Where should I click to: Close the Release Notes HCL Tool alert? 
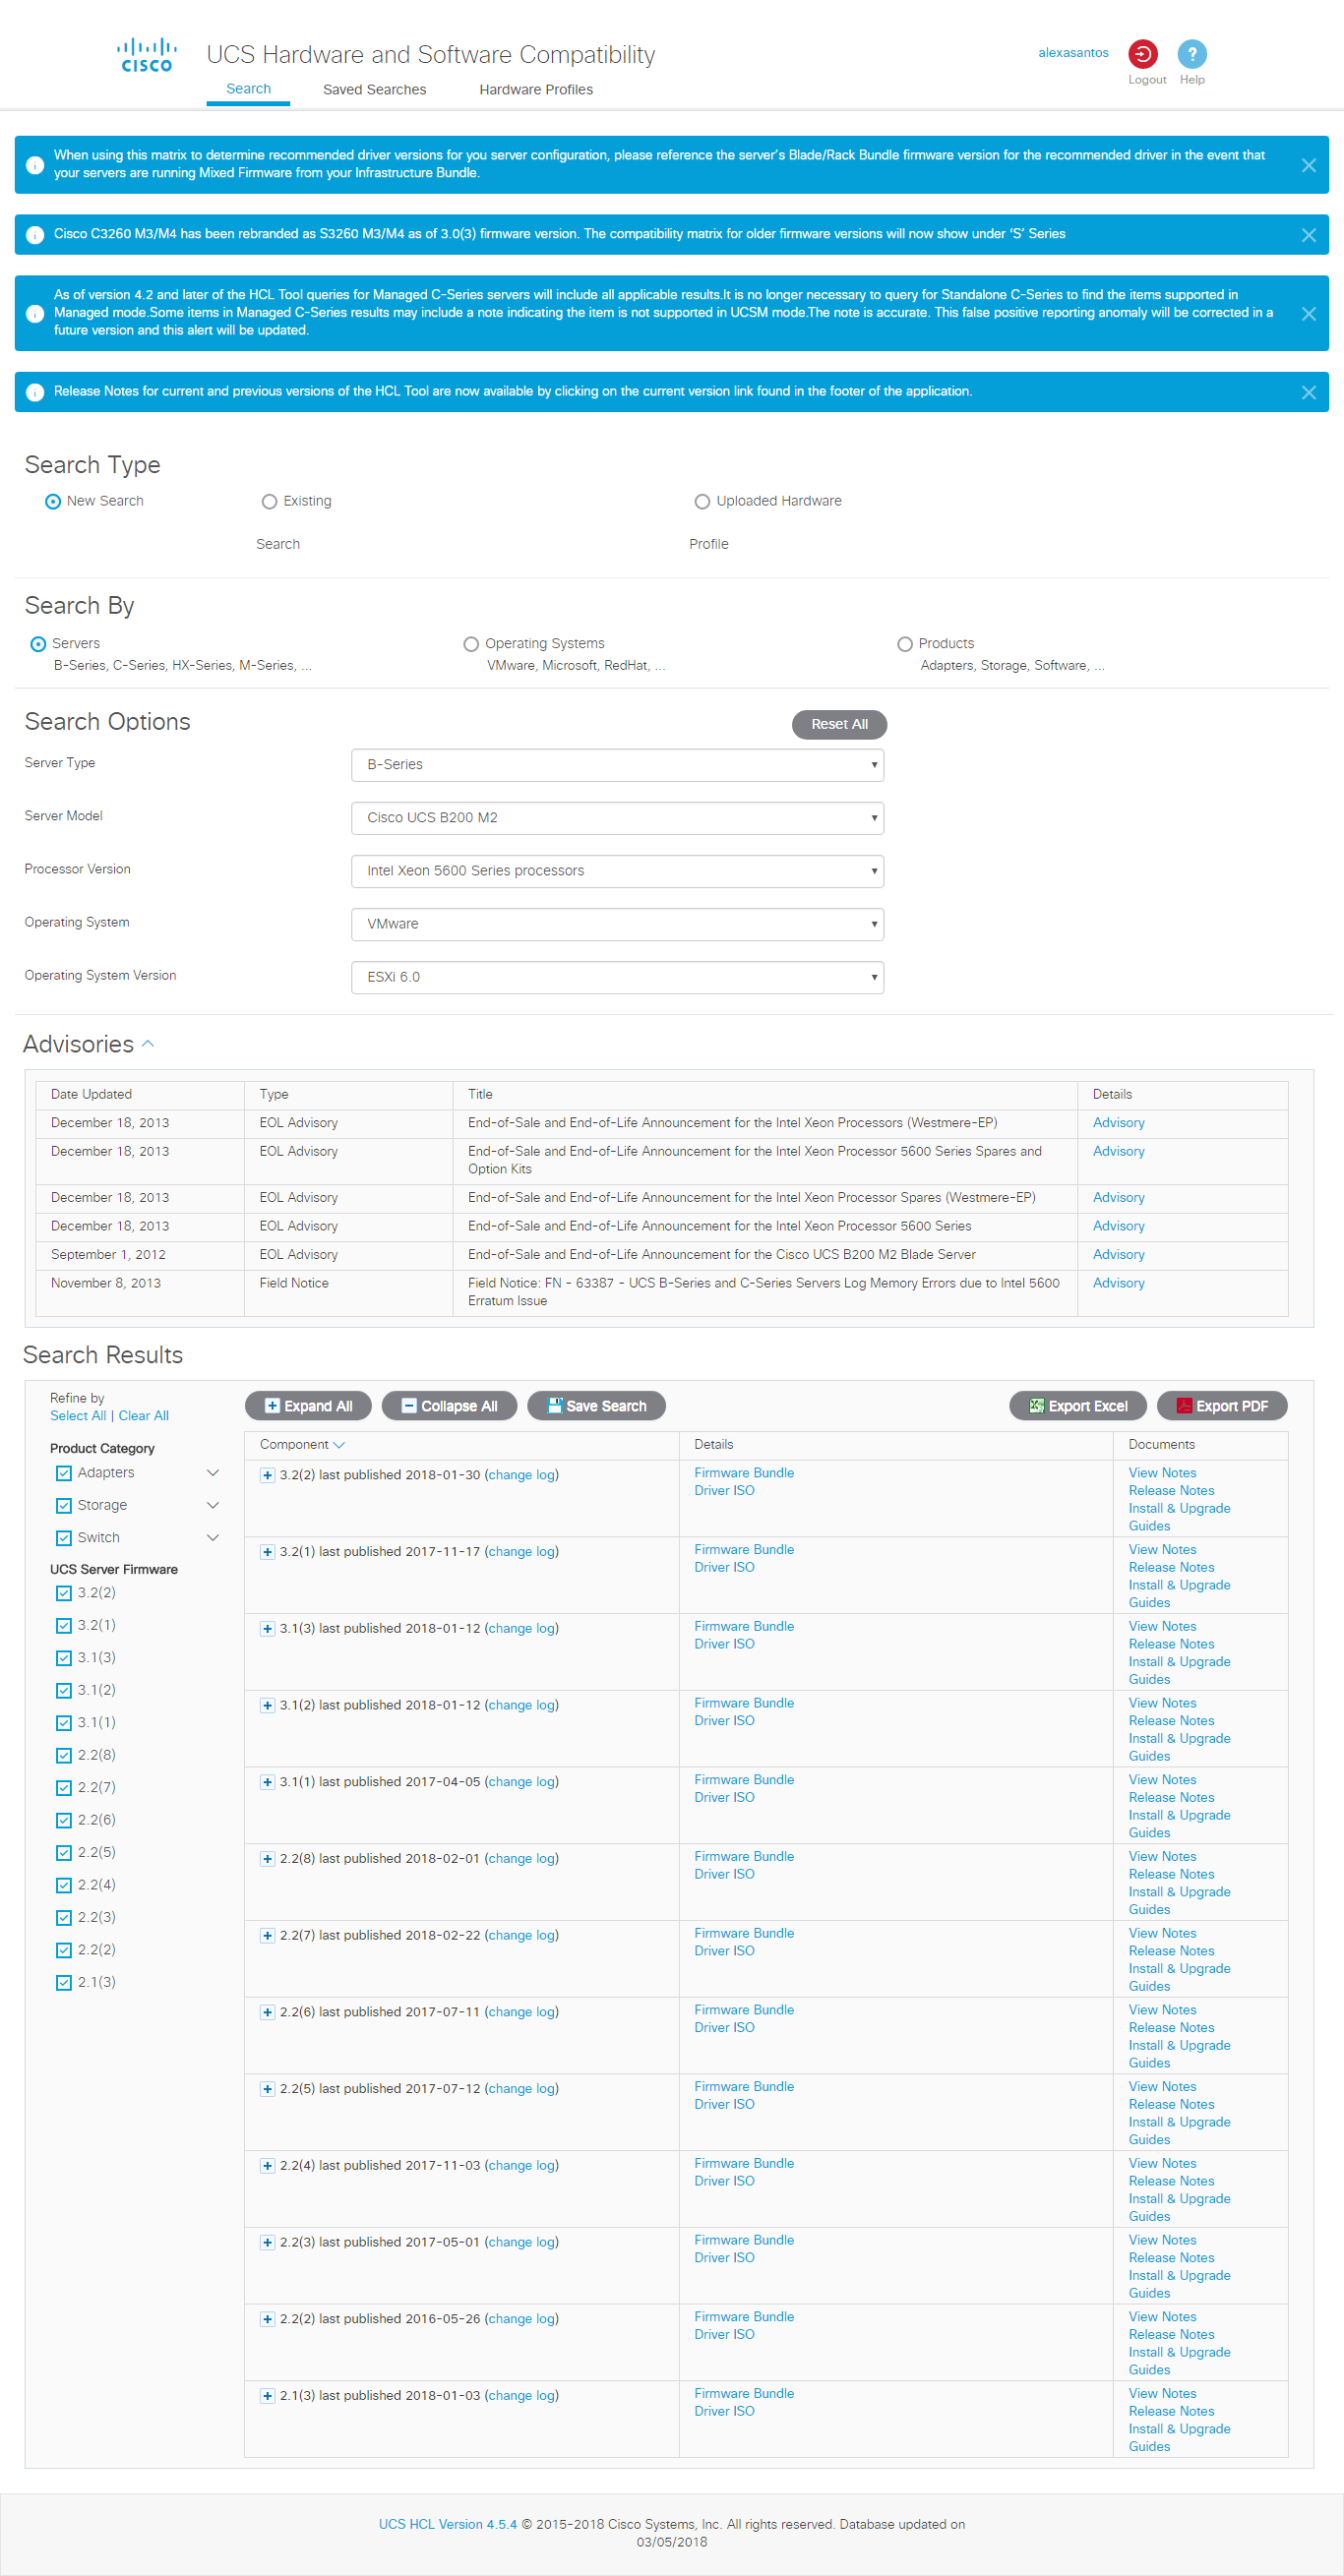(x=1308, y=393)
